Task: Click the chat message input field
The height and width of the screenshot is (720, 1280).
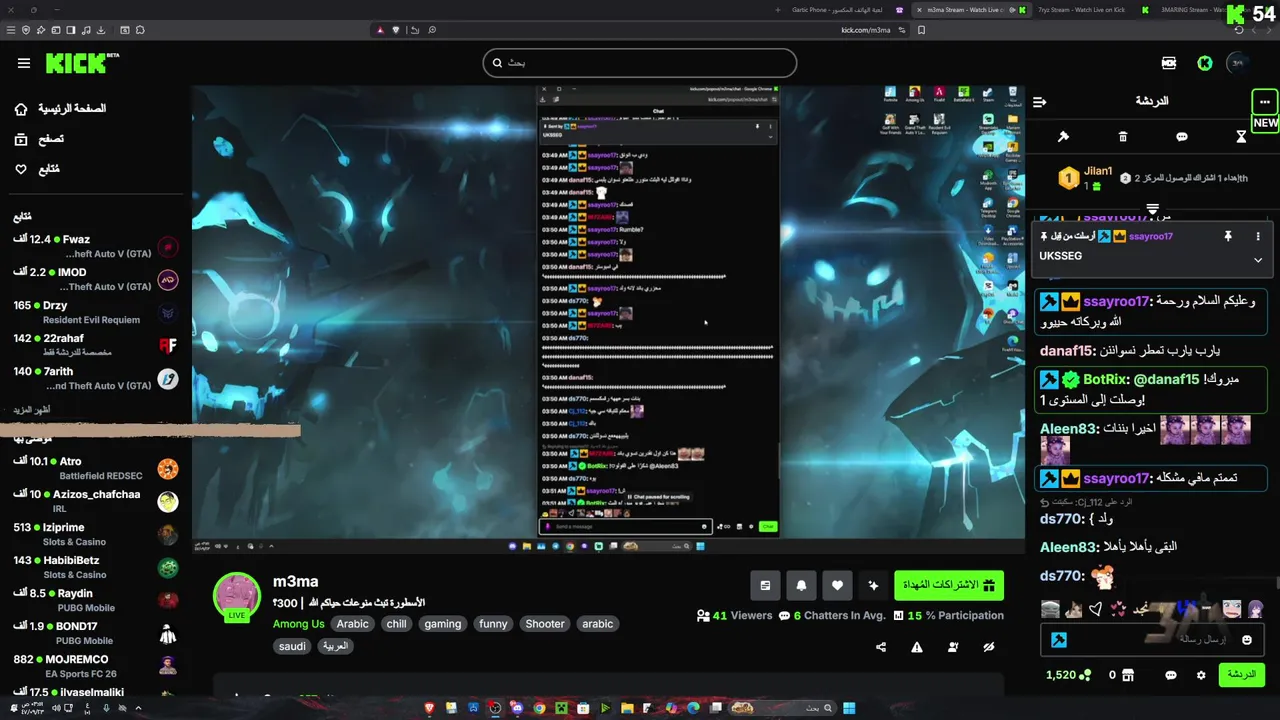Action: (x=1150, y=639)
